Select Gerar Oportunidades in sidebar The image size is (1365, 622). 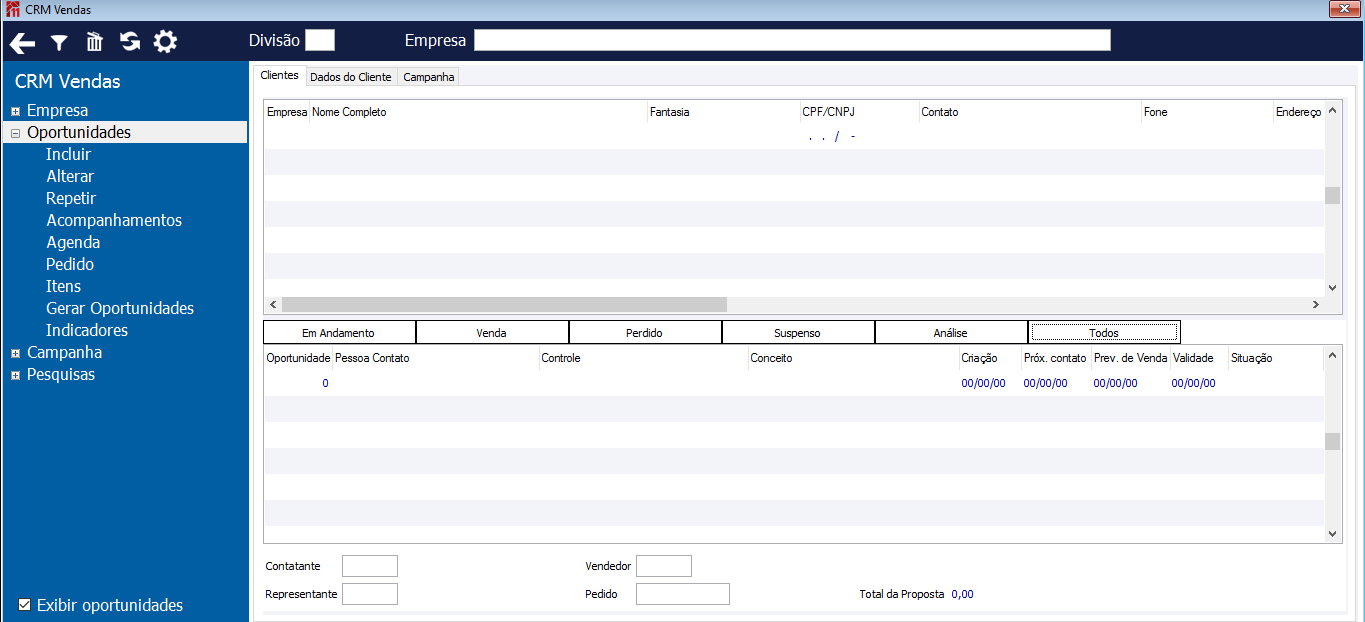pyautogui.click(x=120, y=309)
